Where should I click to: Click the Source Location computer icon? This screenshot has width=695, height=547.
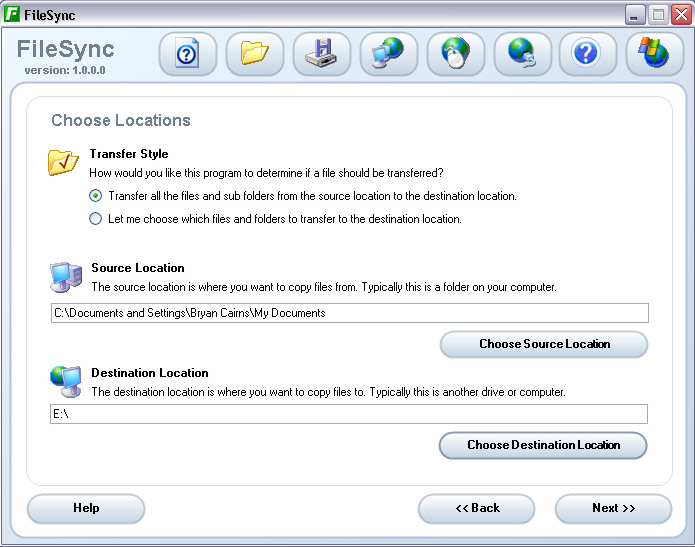[x=66, y=276]
